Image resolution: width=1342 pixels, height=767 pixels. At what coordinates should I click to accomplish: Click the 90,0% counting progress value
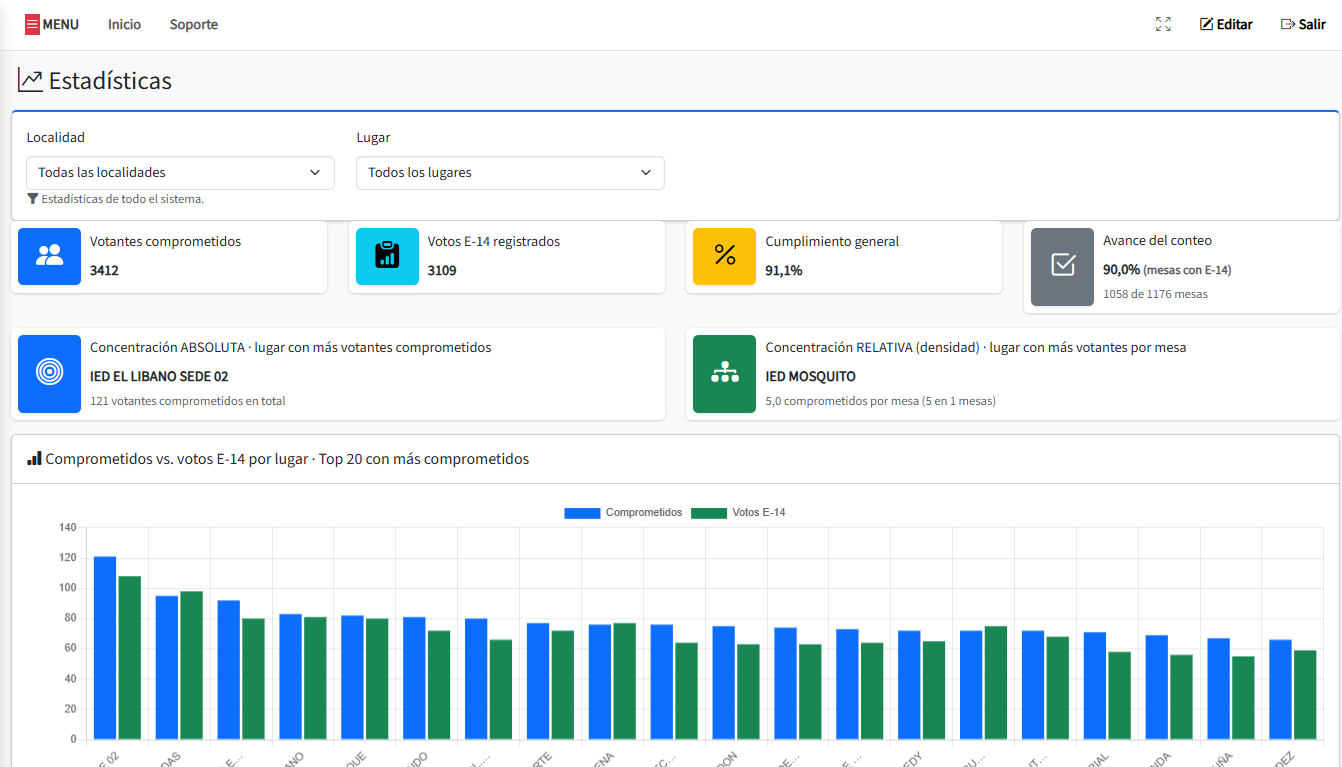point(1121,269)
